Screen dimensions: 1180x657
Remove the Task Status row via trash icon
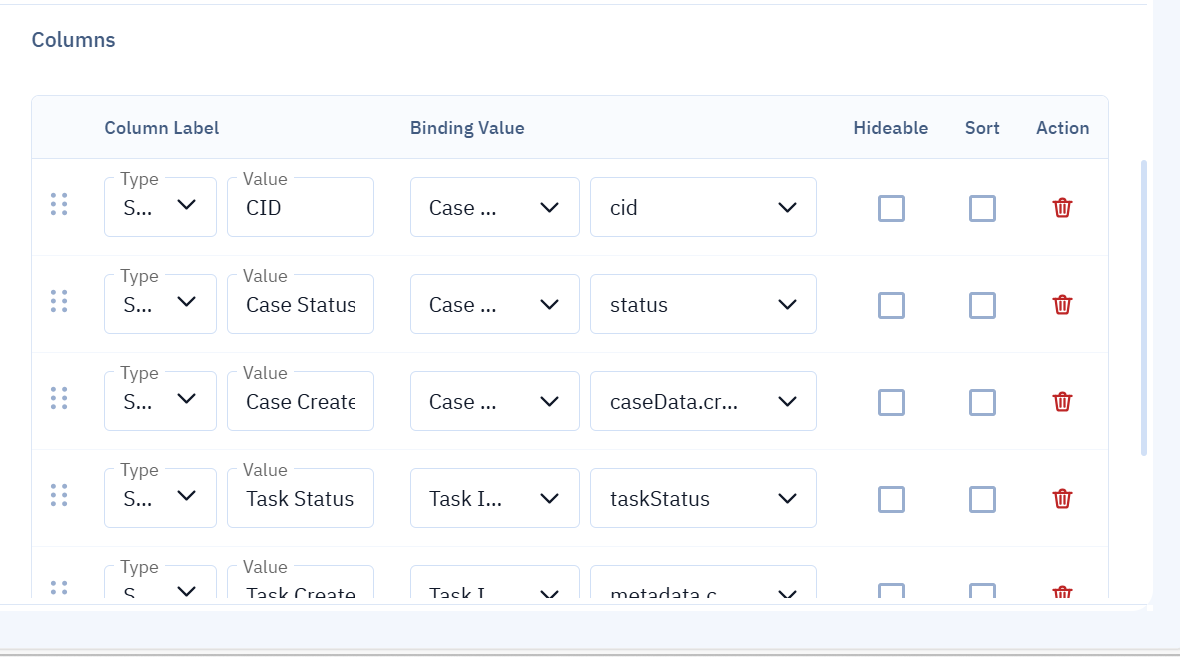click(1062, 499)
